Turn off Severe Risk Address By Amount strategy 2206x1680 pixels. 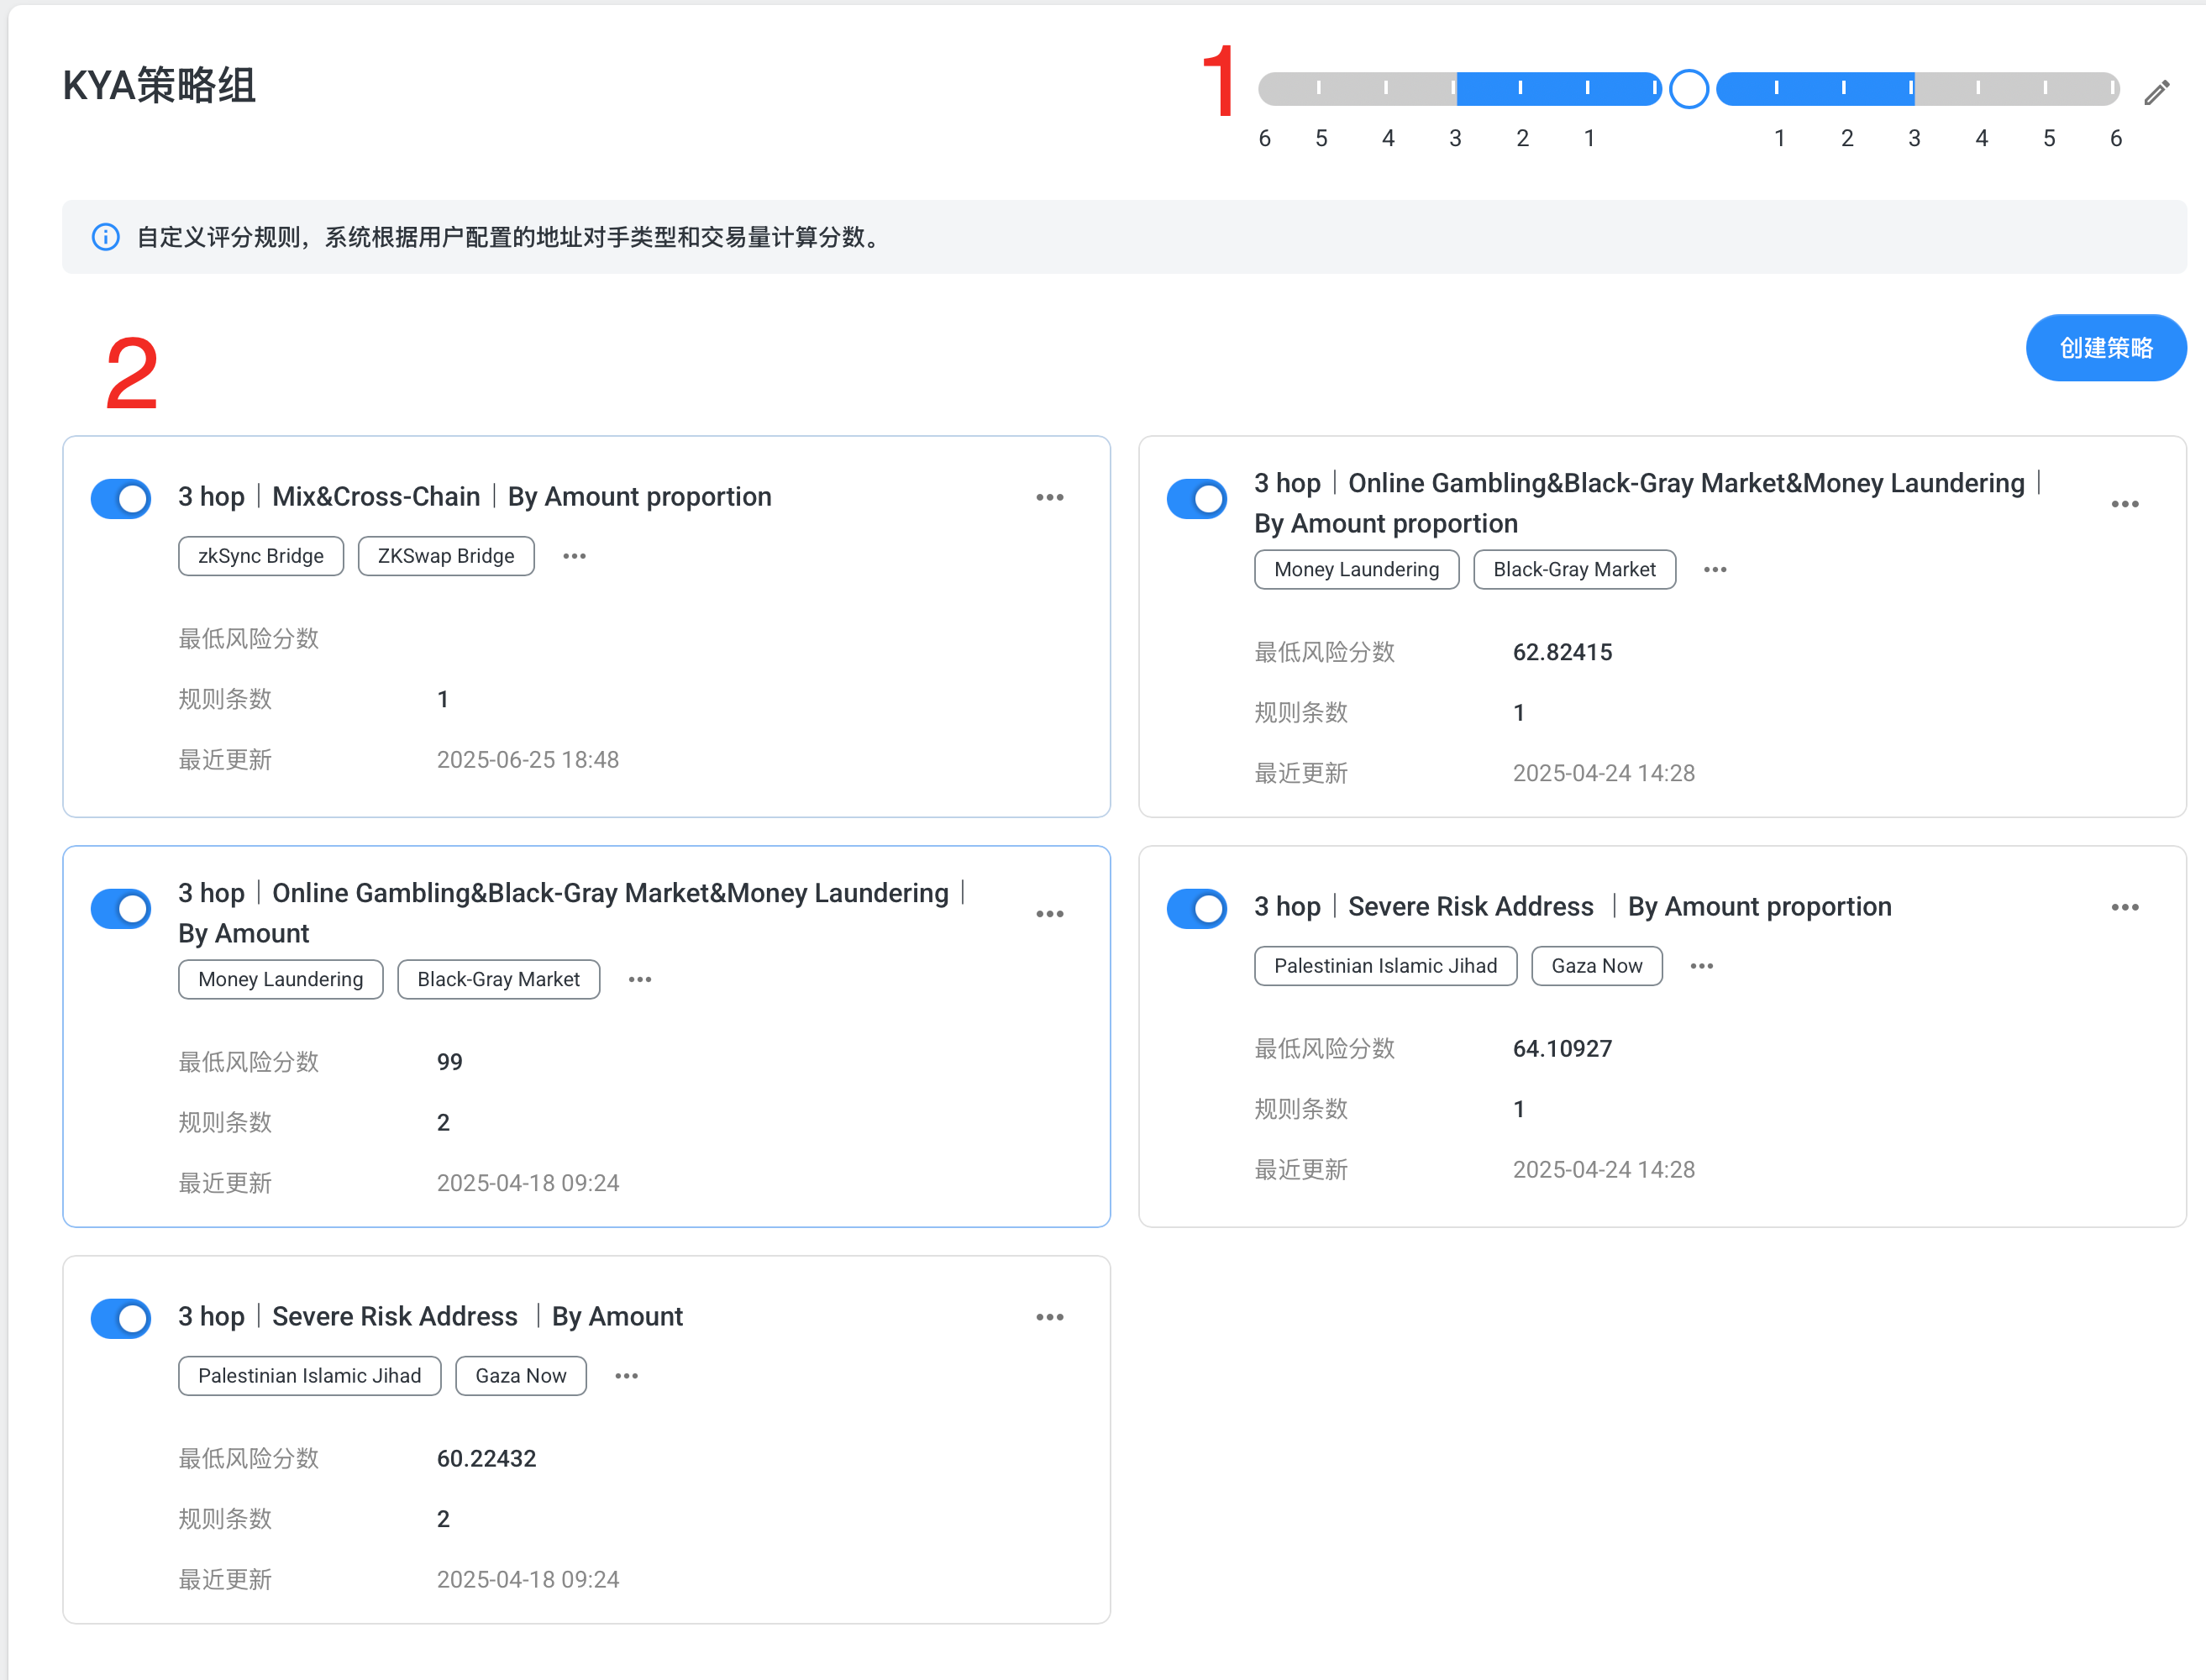[x=121, y=1318]
